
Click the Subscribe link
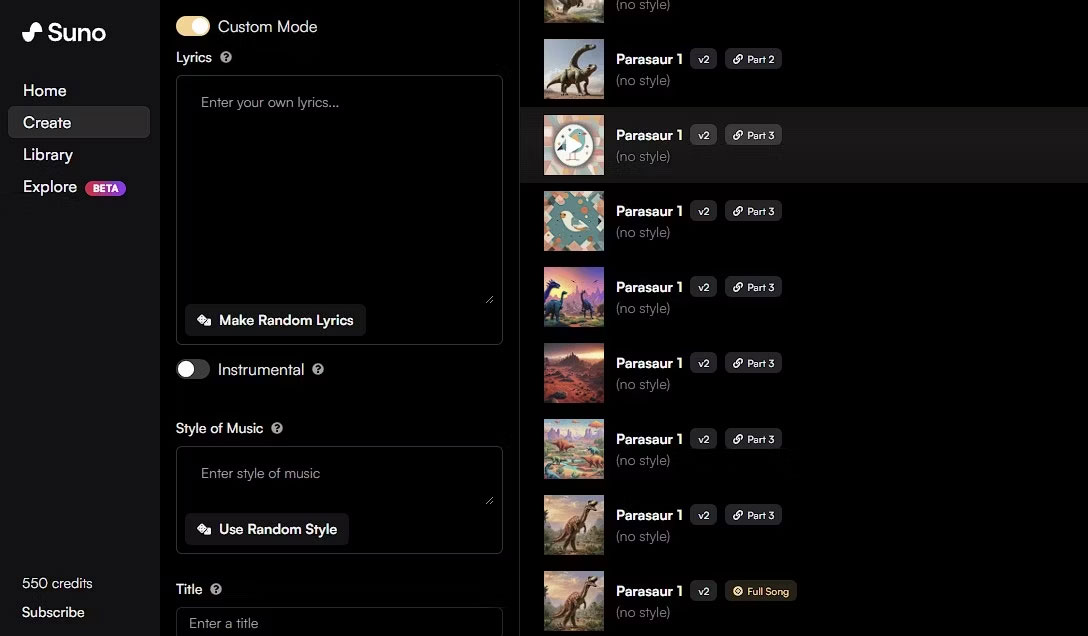(x=53, y=612)
